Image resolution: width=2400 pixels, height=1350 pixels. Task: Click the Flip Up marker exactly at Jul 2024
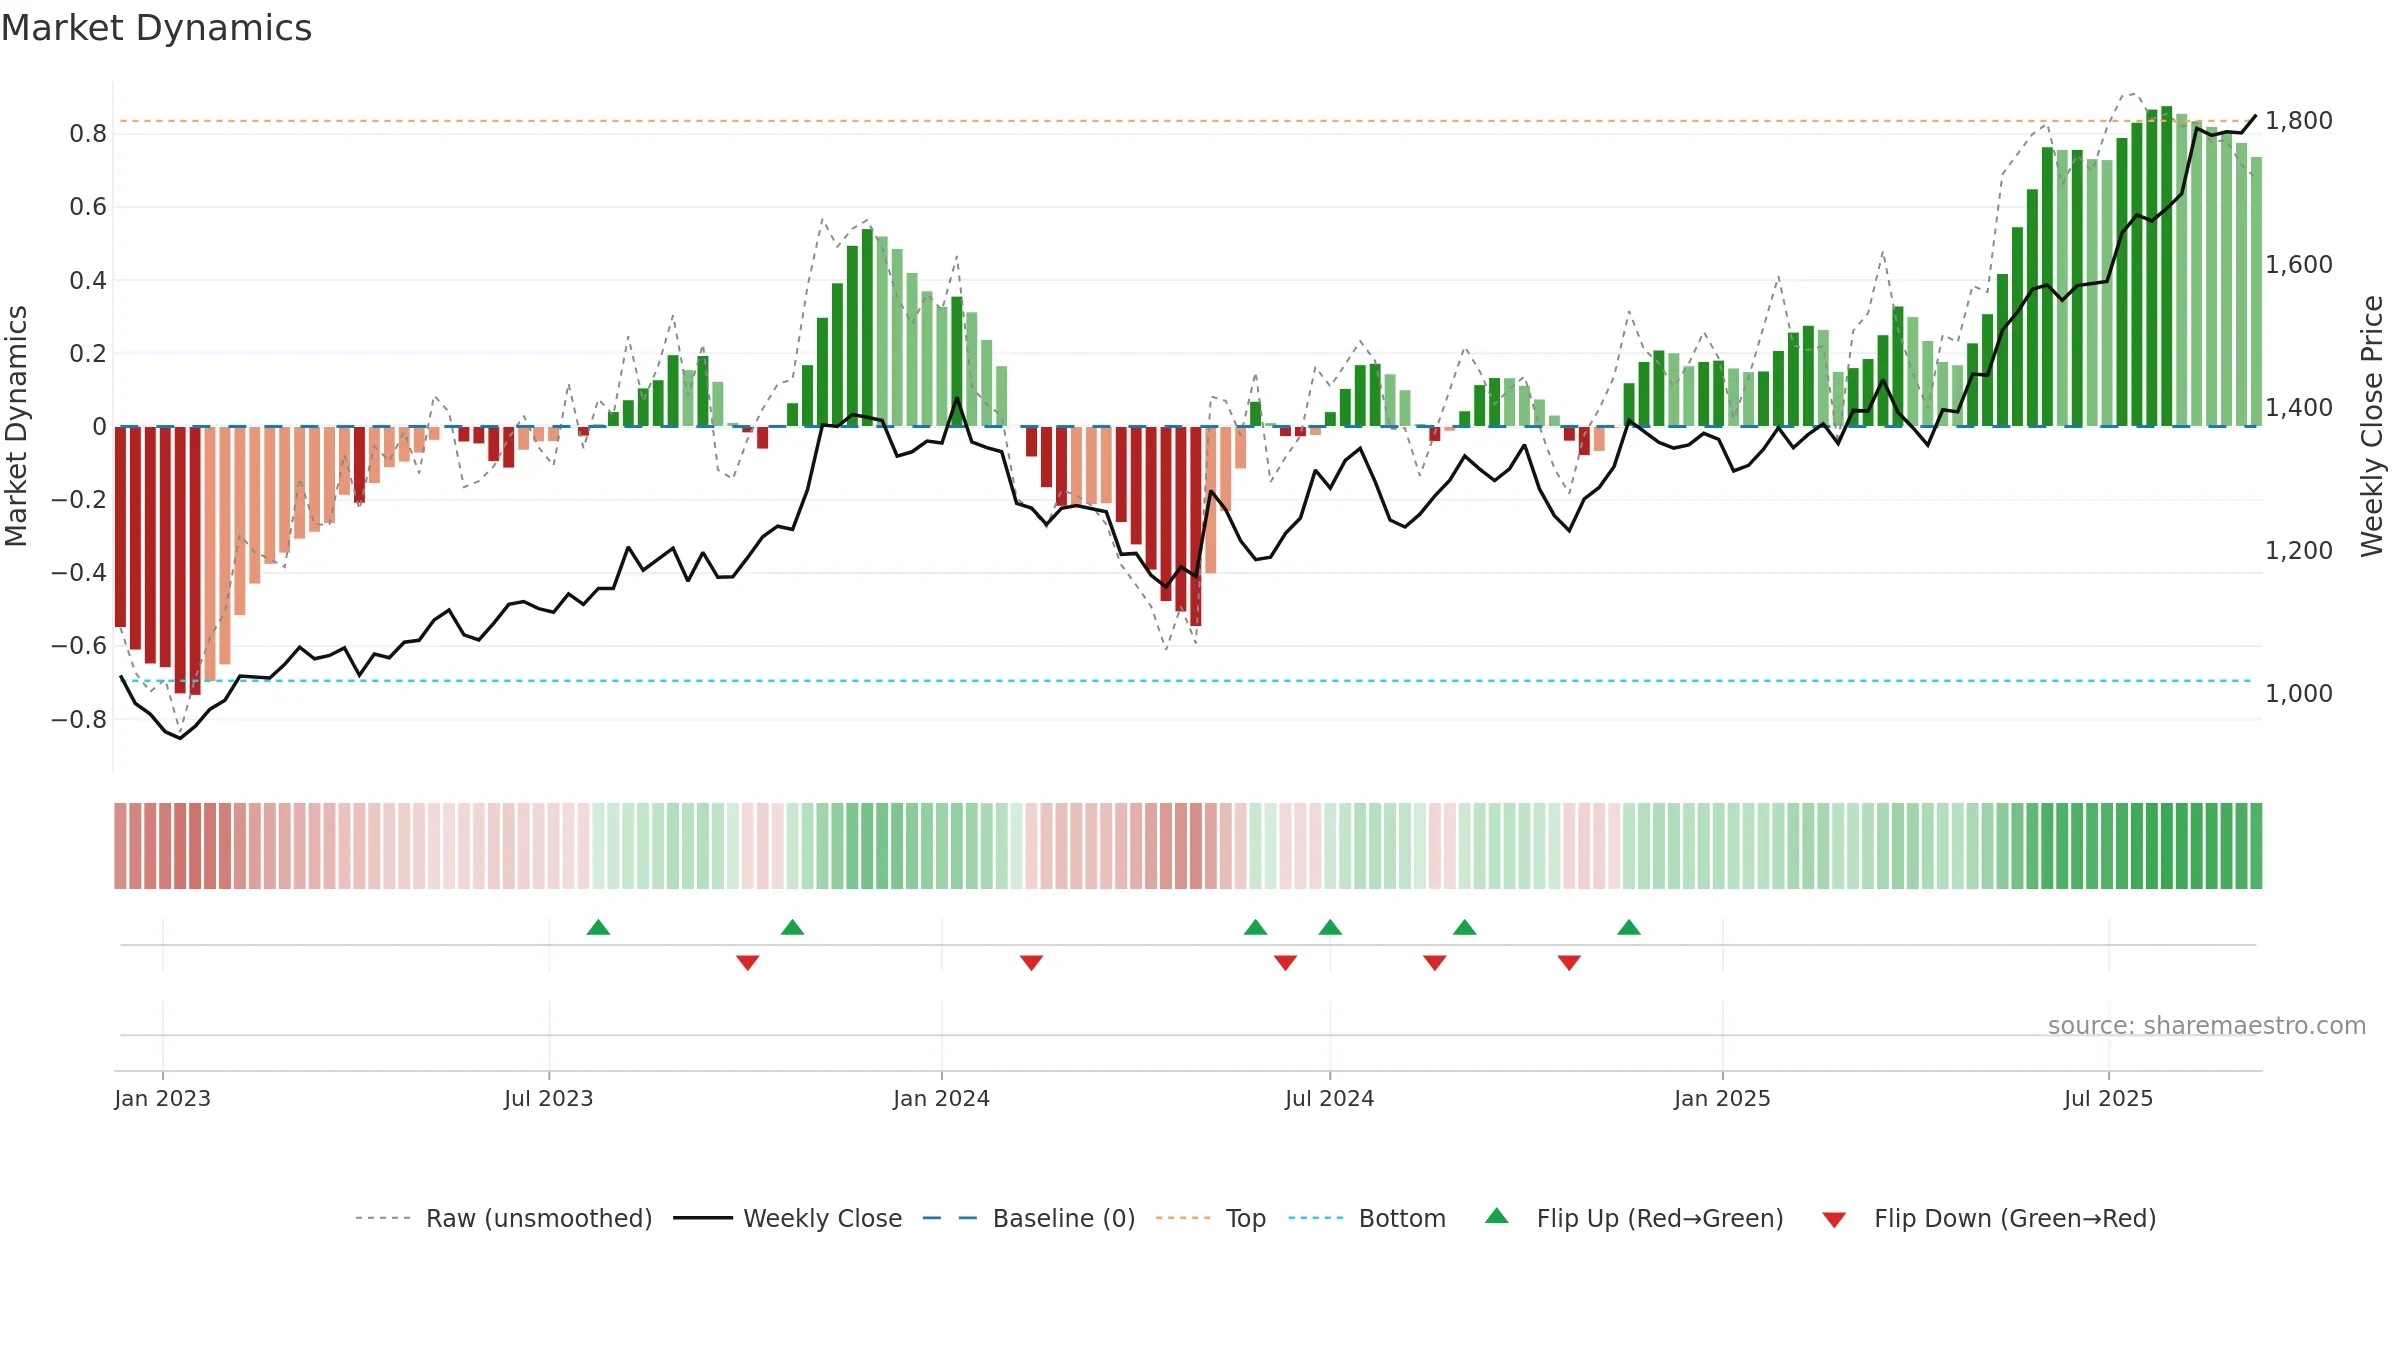pyautogui.click(x=1330, y=927)
